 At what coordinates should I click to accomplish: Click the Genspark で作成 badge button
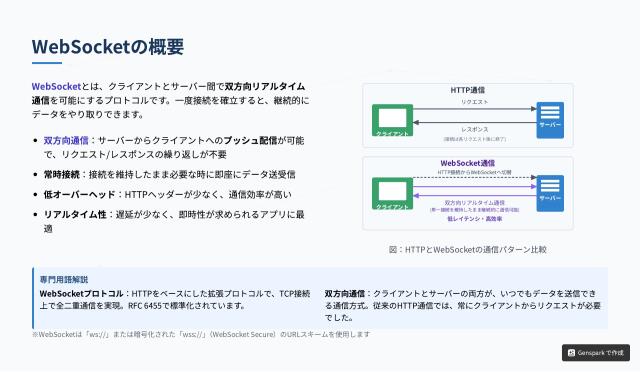pos(596,353)
